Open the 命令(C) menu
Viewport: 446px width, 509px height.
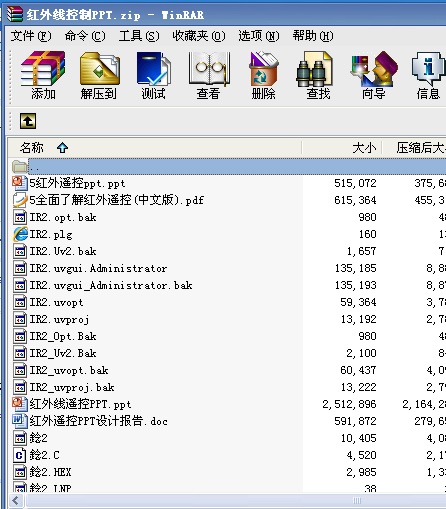pos(85,36)
